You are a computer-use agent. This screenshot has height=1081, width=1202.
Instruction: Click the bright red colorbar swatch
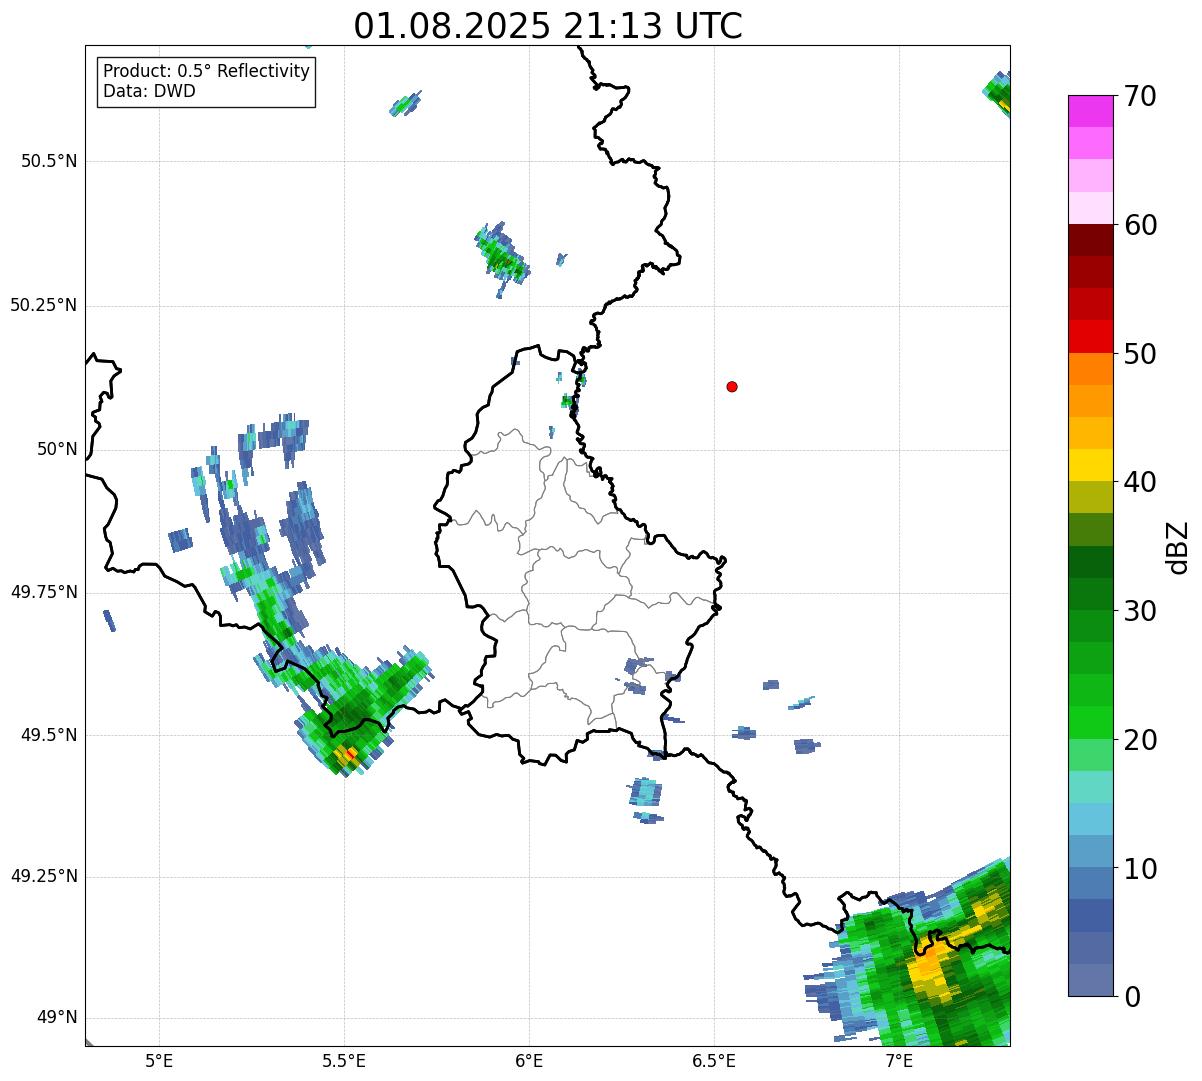(x=1091, y=337)
